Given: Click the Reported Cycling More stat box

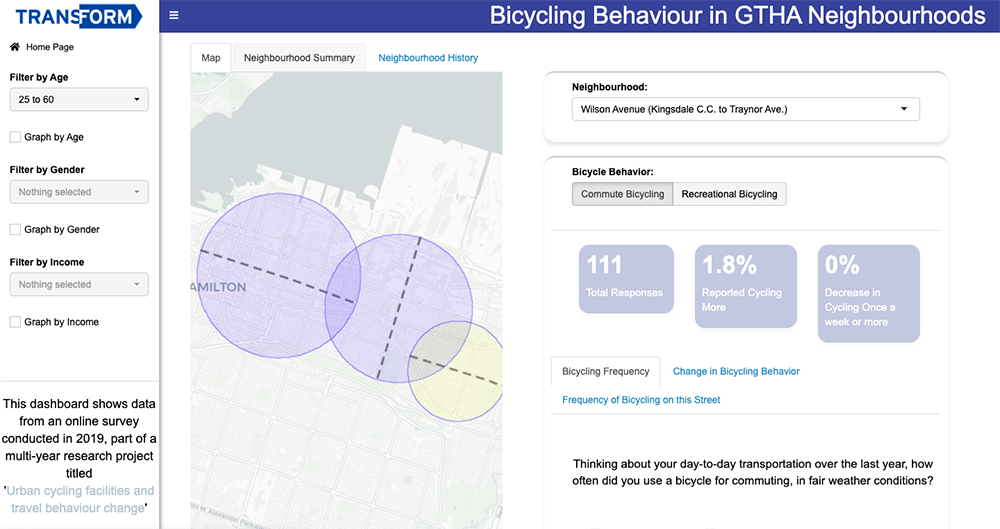Looking at the screenshot, I should (745, 285).
